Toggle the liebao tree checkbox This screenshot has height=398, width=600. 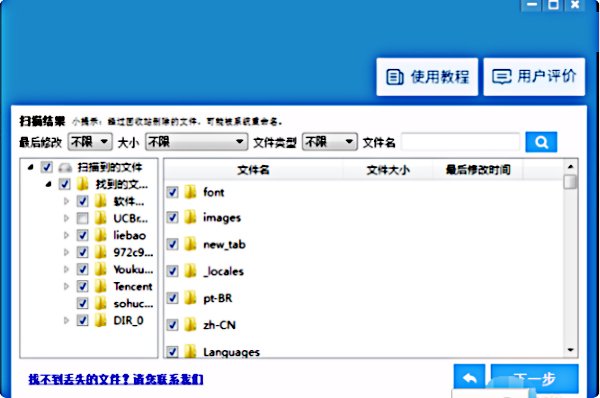[x=82, y=235]
